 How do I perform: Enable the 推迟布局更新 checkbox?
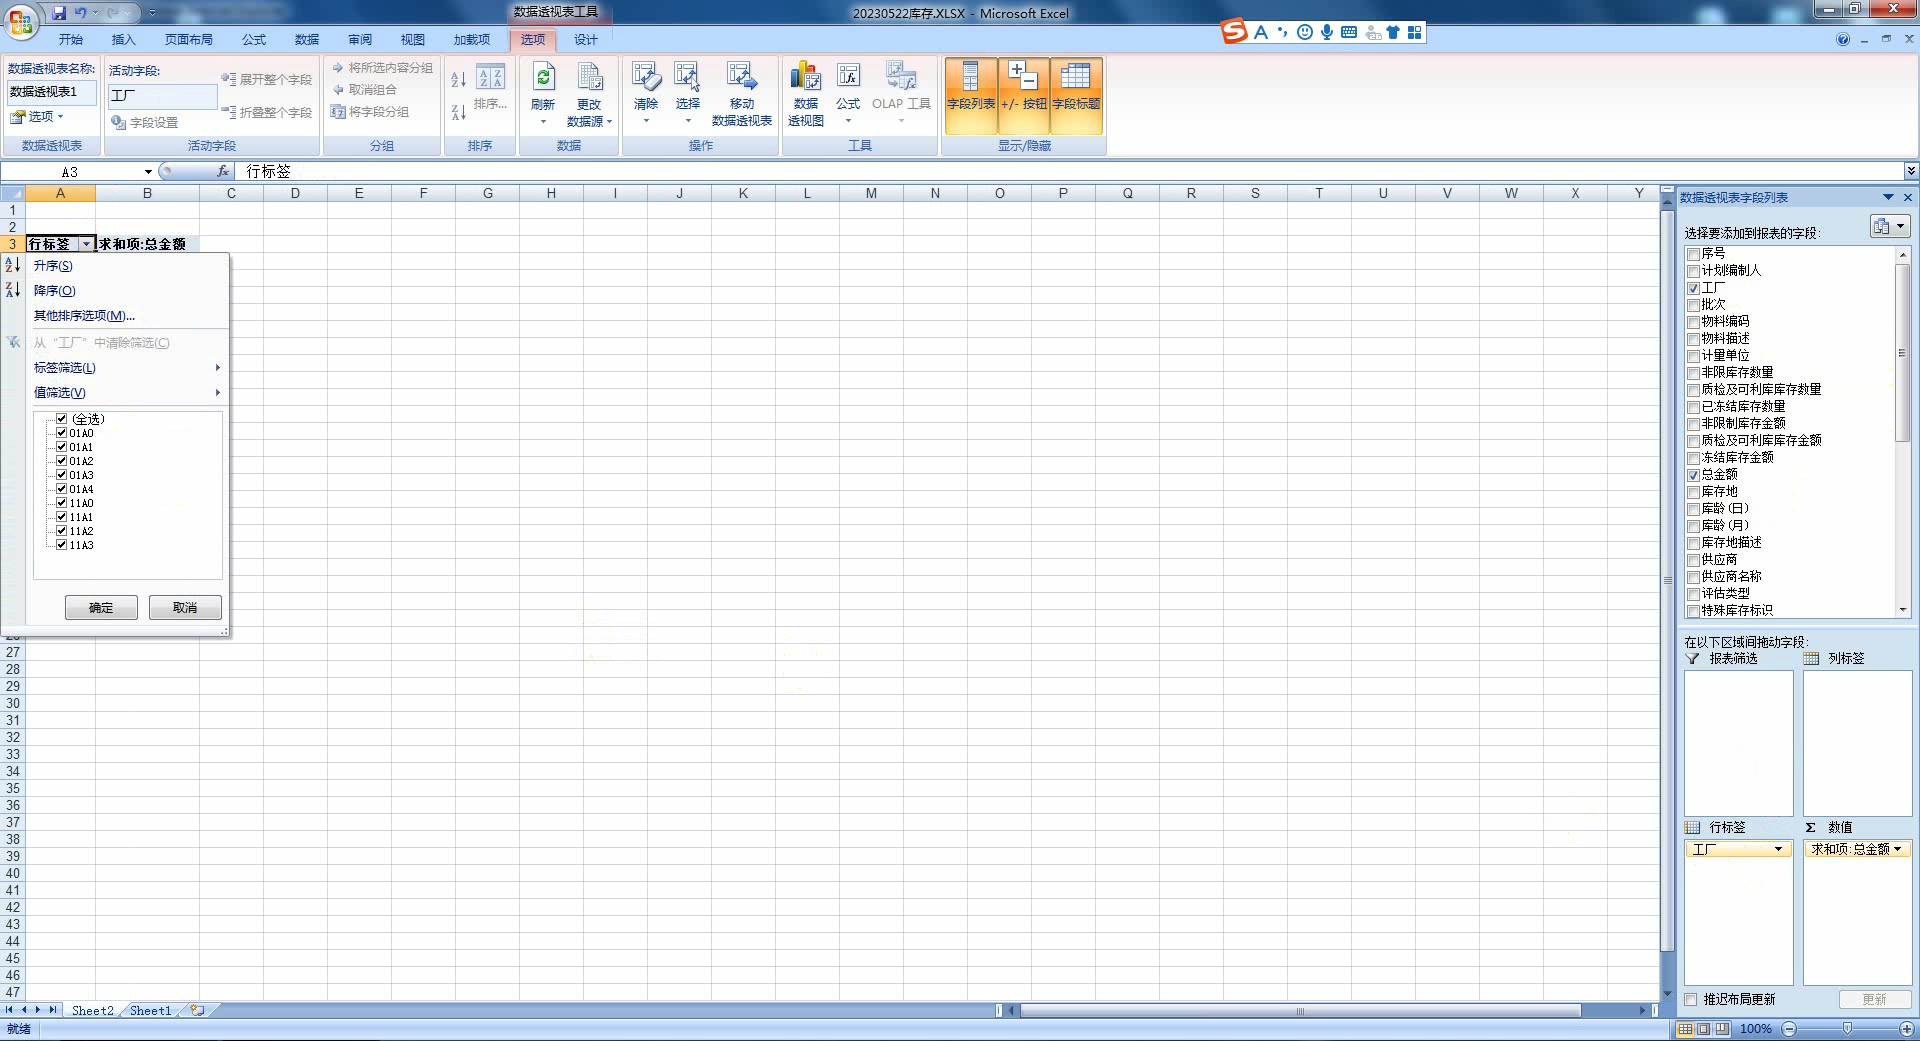click(1691, 1000)
